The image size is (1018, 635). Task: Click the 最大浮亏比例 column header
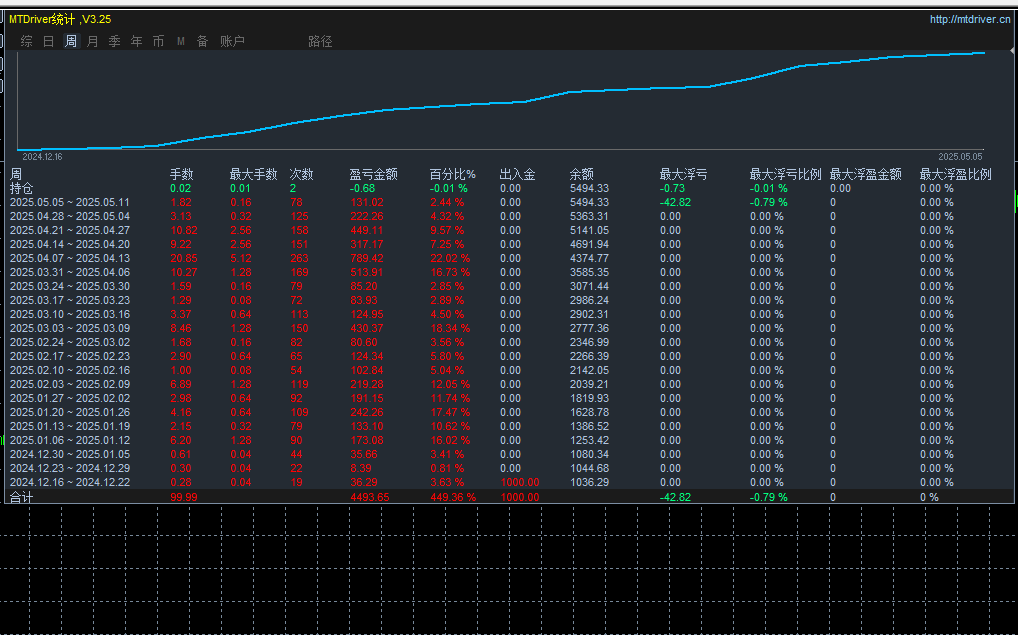tap(786, 174)
